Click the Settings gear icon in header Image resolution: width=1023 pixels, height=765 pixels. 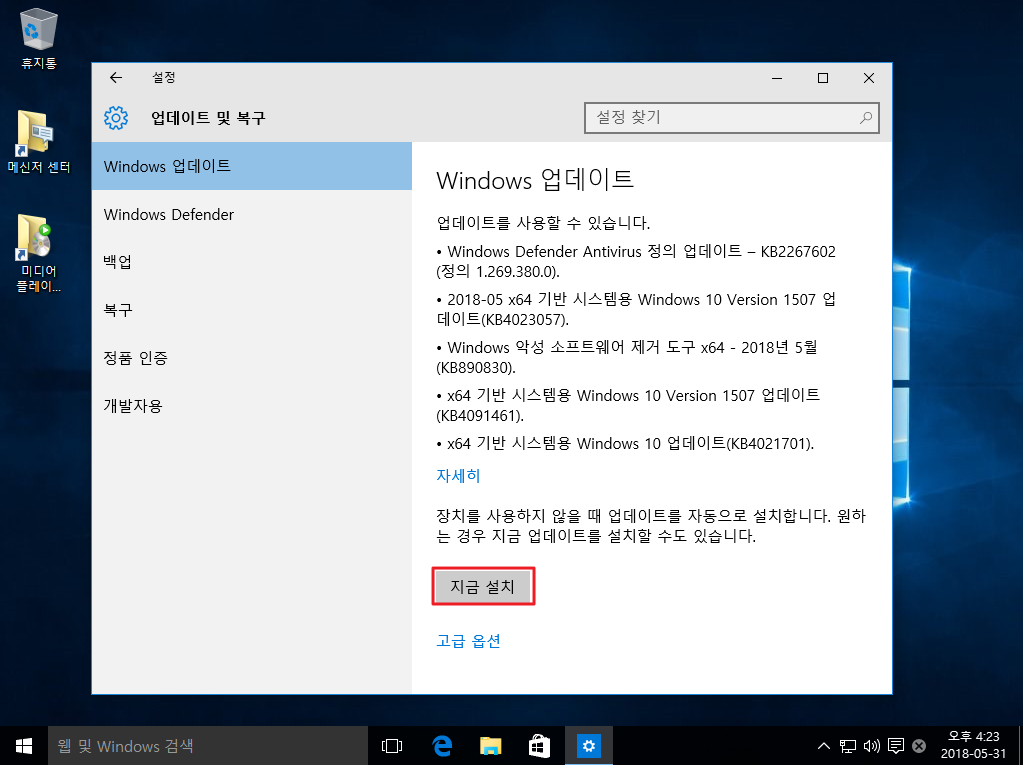point(116,118)
